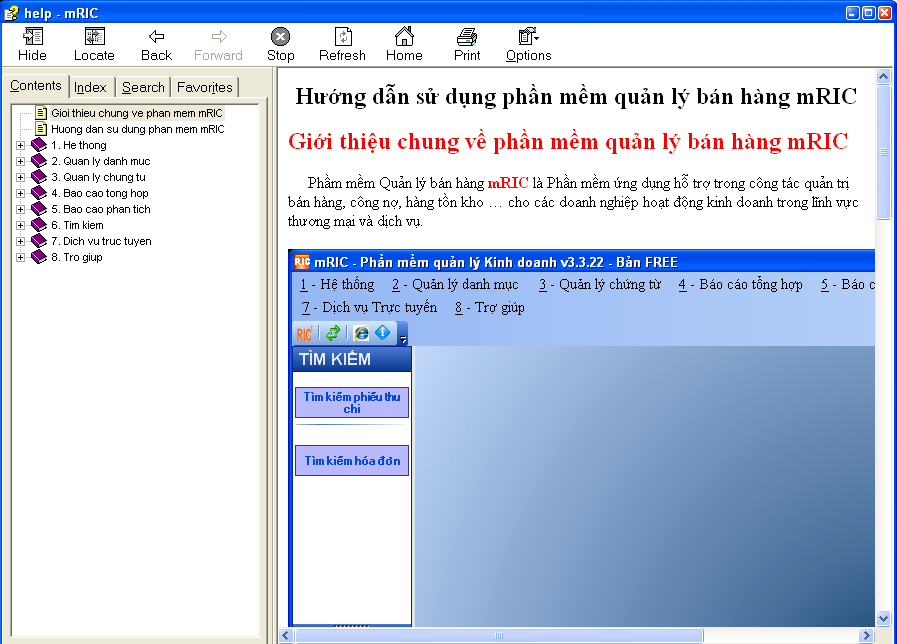Expand the 4. Bao cao tong hop node

(21, 193)
